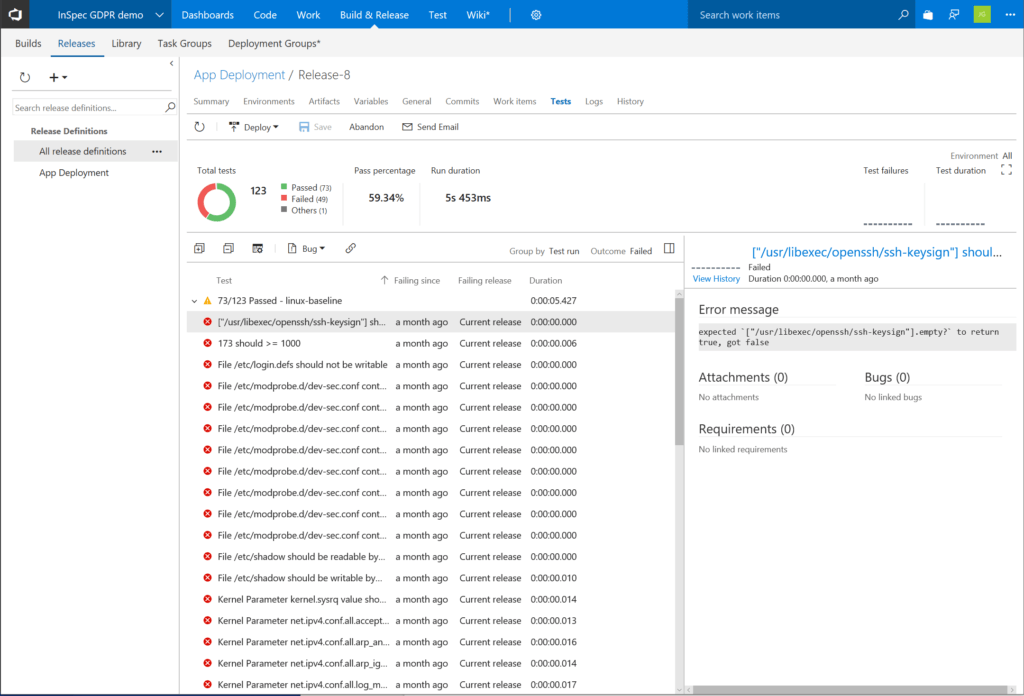
Task: Open the settings gear in top navigation
Action: (x=536, y=15)
